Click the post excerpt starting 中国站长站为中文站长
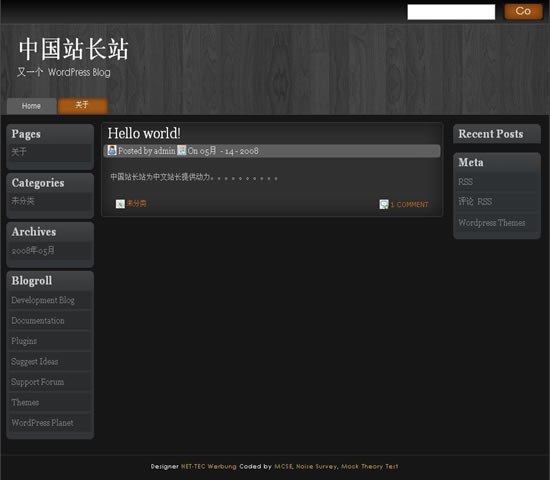 point(194,177)
